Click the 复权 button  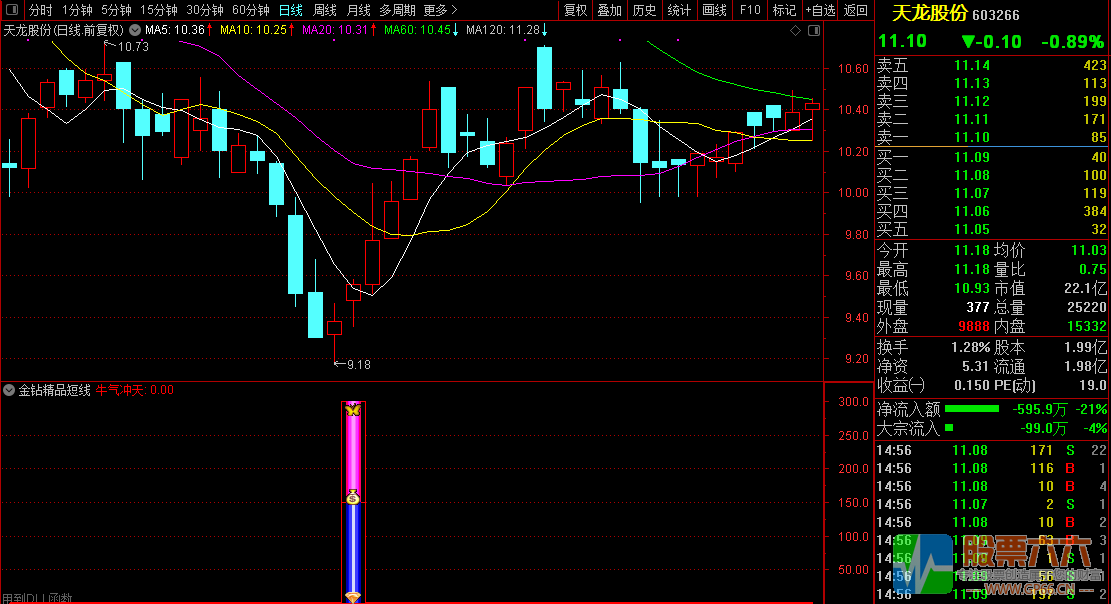576,10
